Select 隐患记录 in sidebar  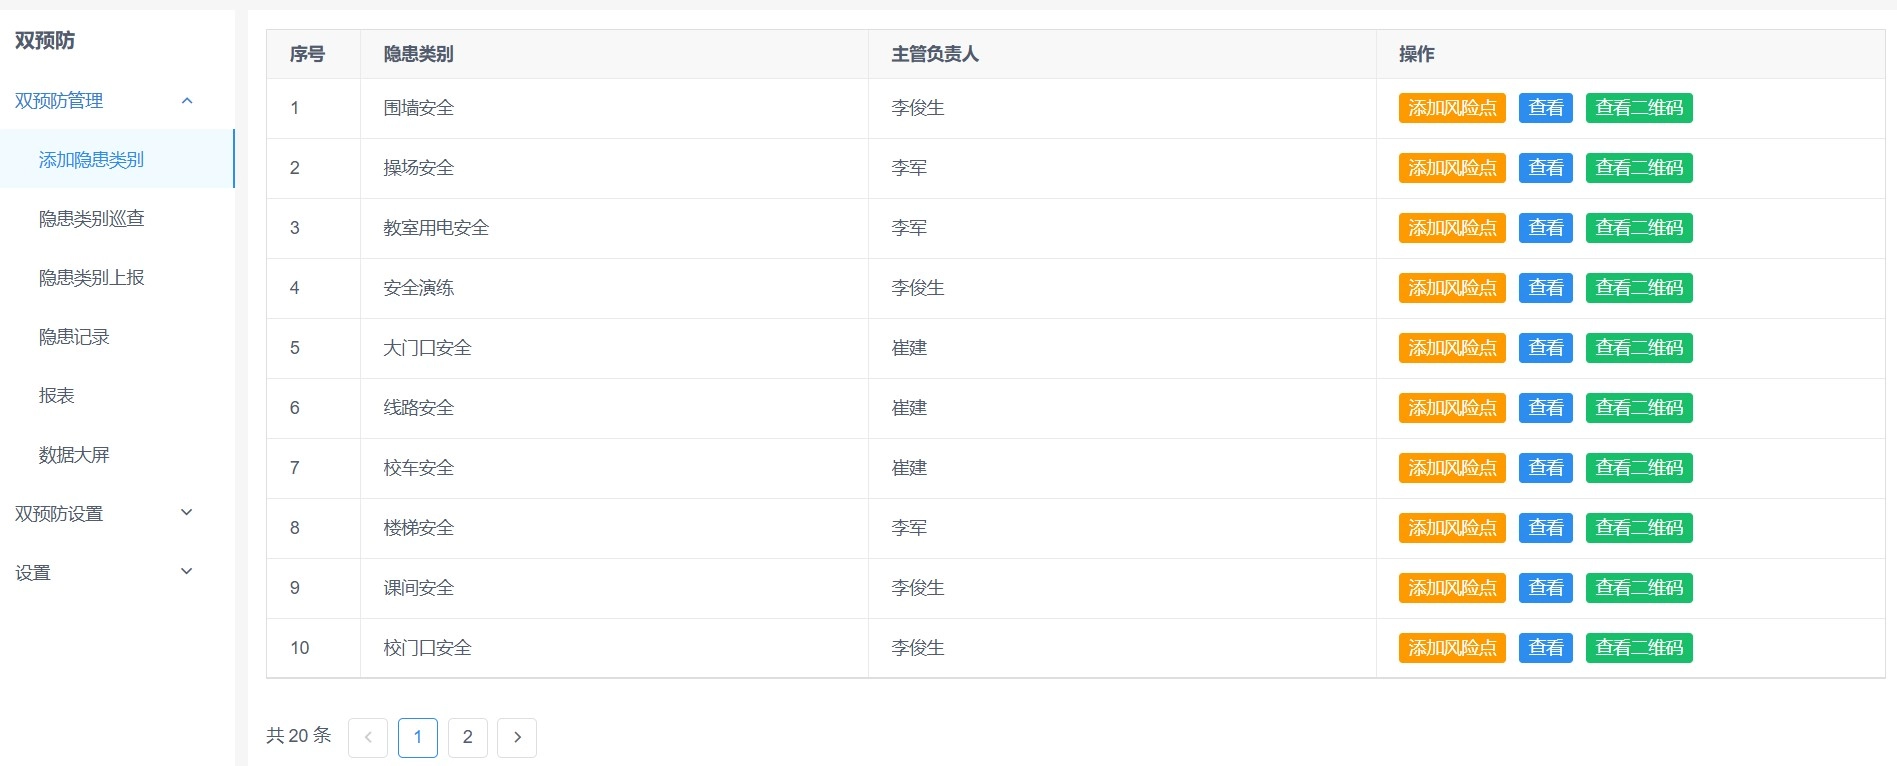click(74, 337)
